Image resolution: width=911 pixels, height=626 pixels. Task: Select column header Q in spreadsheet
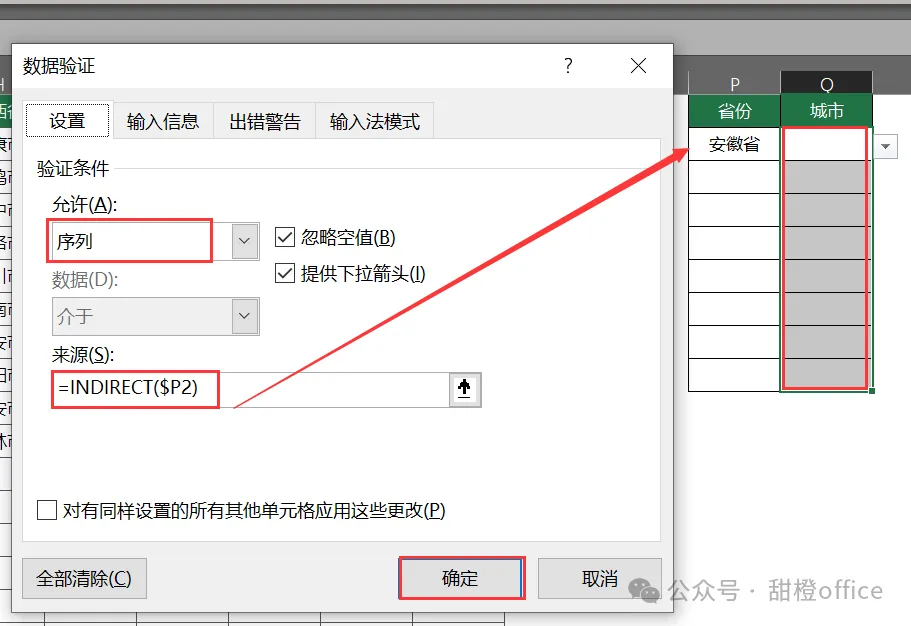point(826,84)
